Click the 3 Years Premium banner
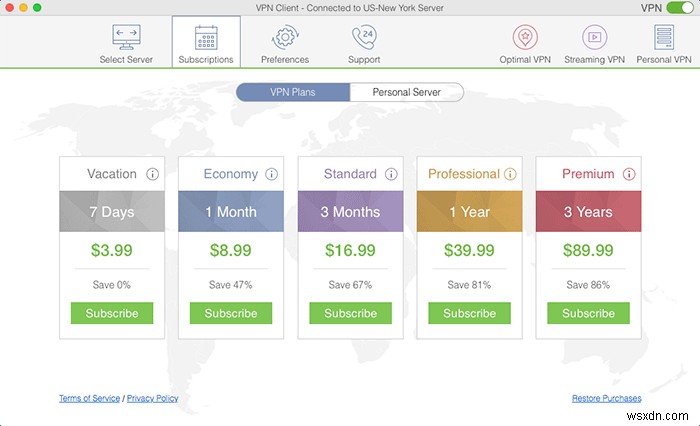The height and width of the screenshot is (426, 700). pyautogui.click(x=588, y=212)
